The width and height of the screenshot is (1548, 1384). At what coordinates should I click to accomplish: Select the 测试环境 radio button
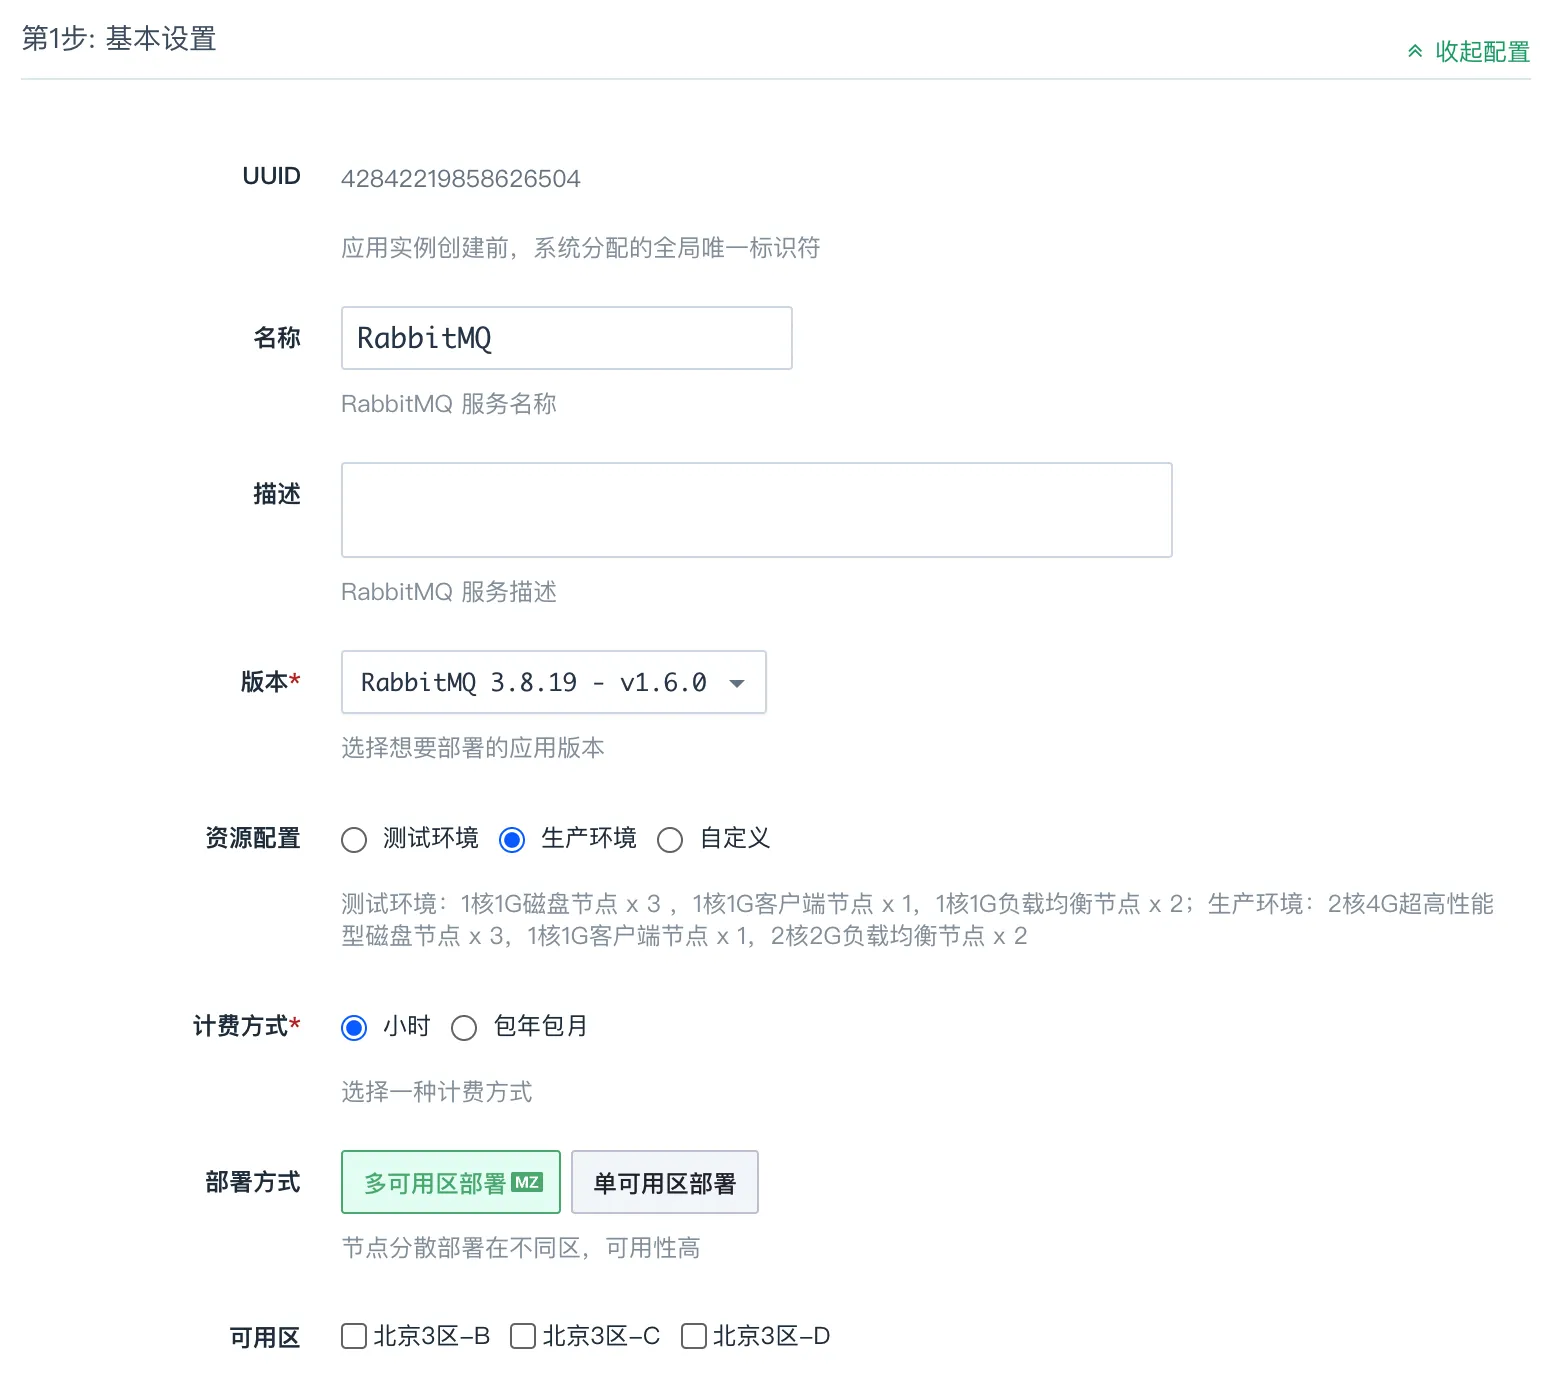pyautogui.click(x=354, y=839)
